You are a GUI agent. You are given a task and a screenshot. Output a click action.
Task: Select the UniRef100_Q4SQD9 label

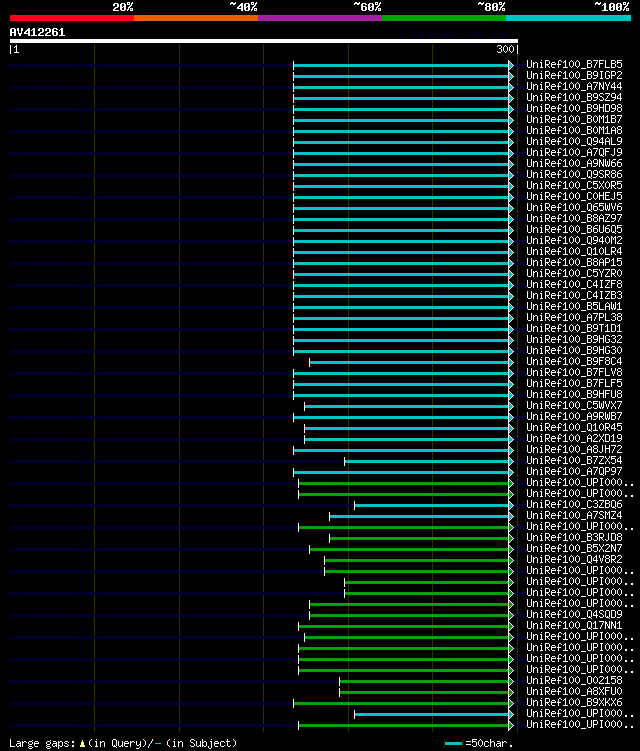pyautogui.click(x=574, y=615)
